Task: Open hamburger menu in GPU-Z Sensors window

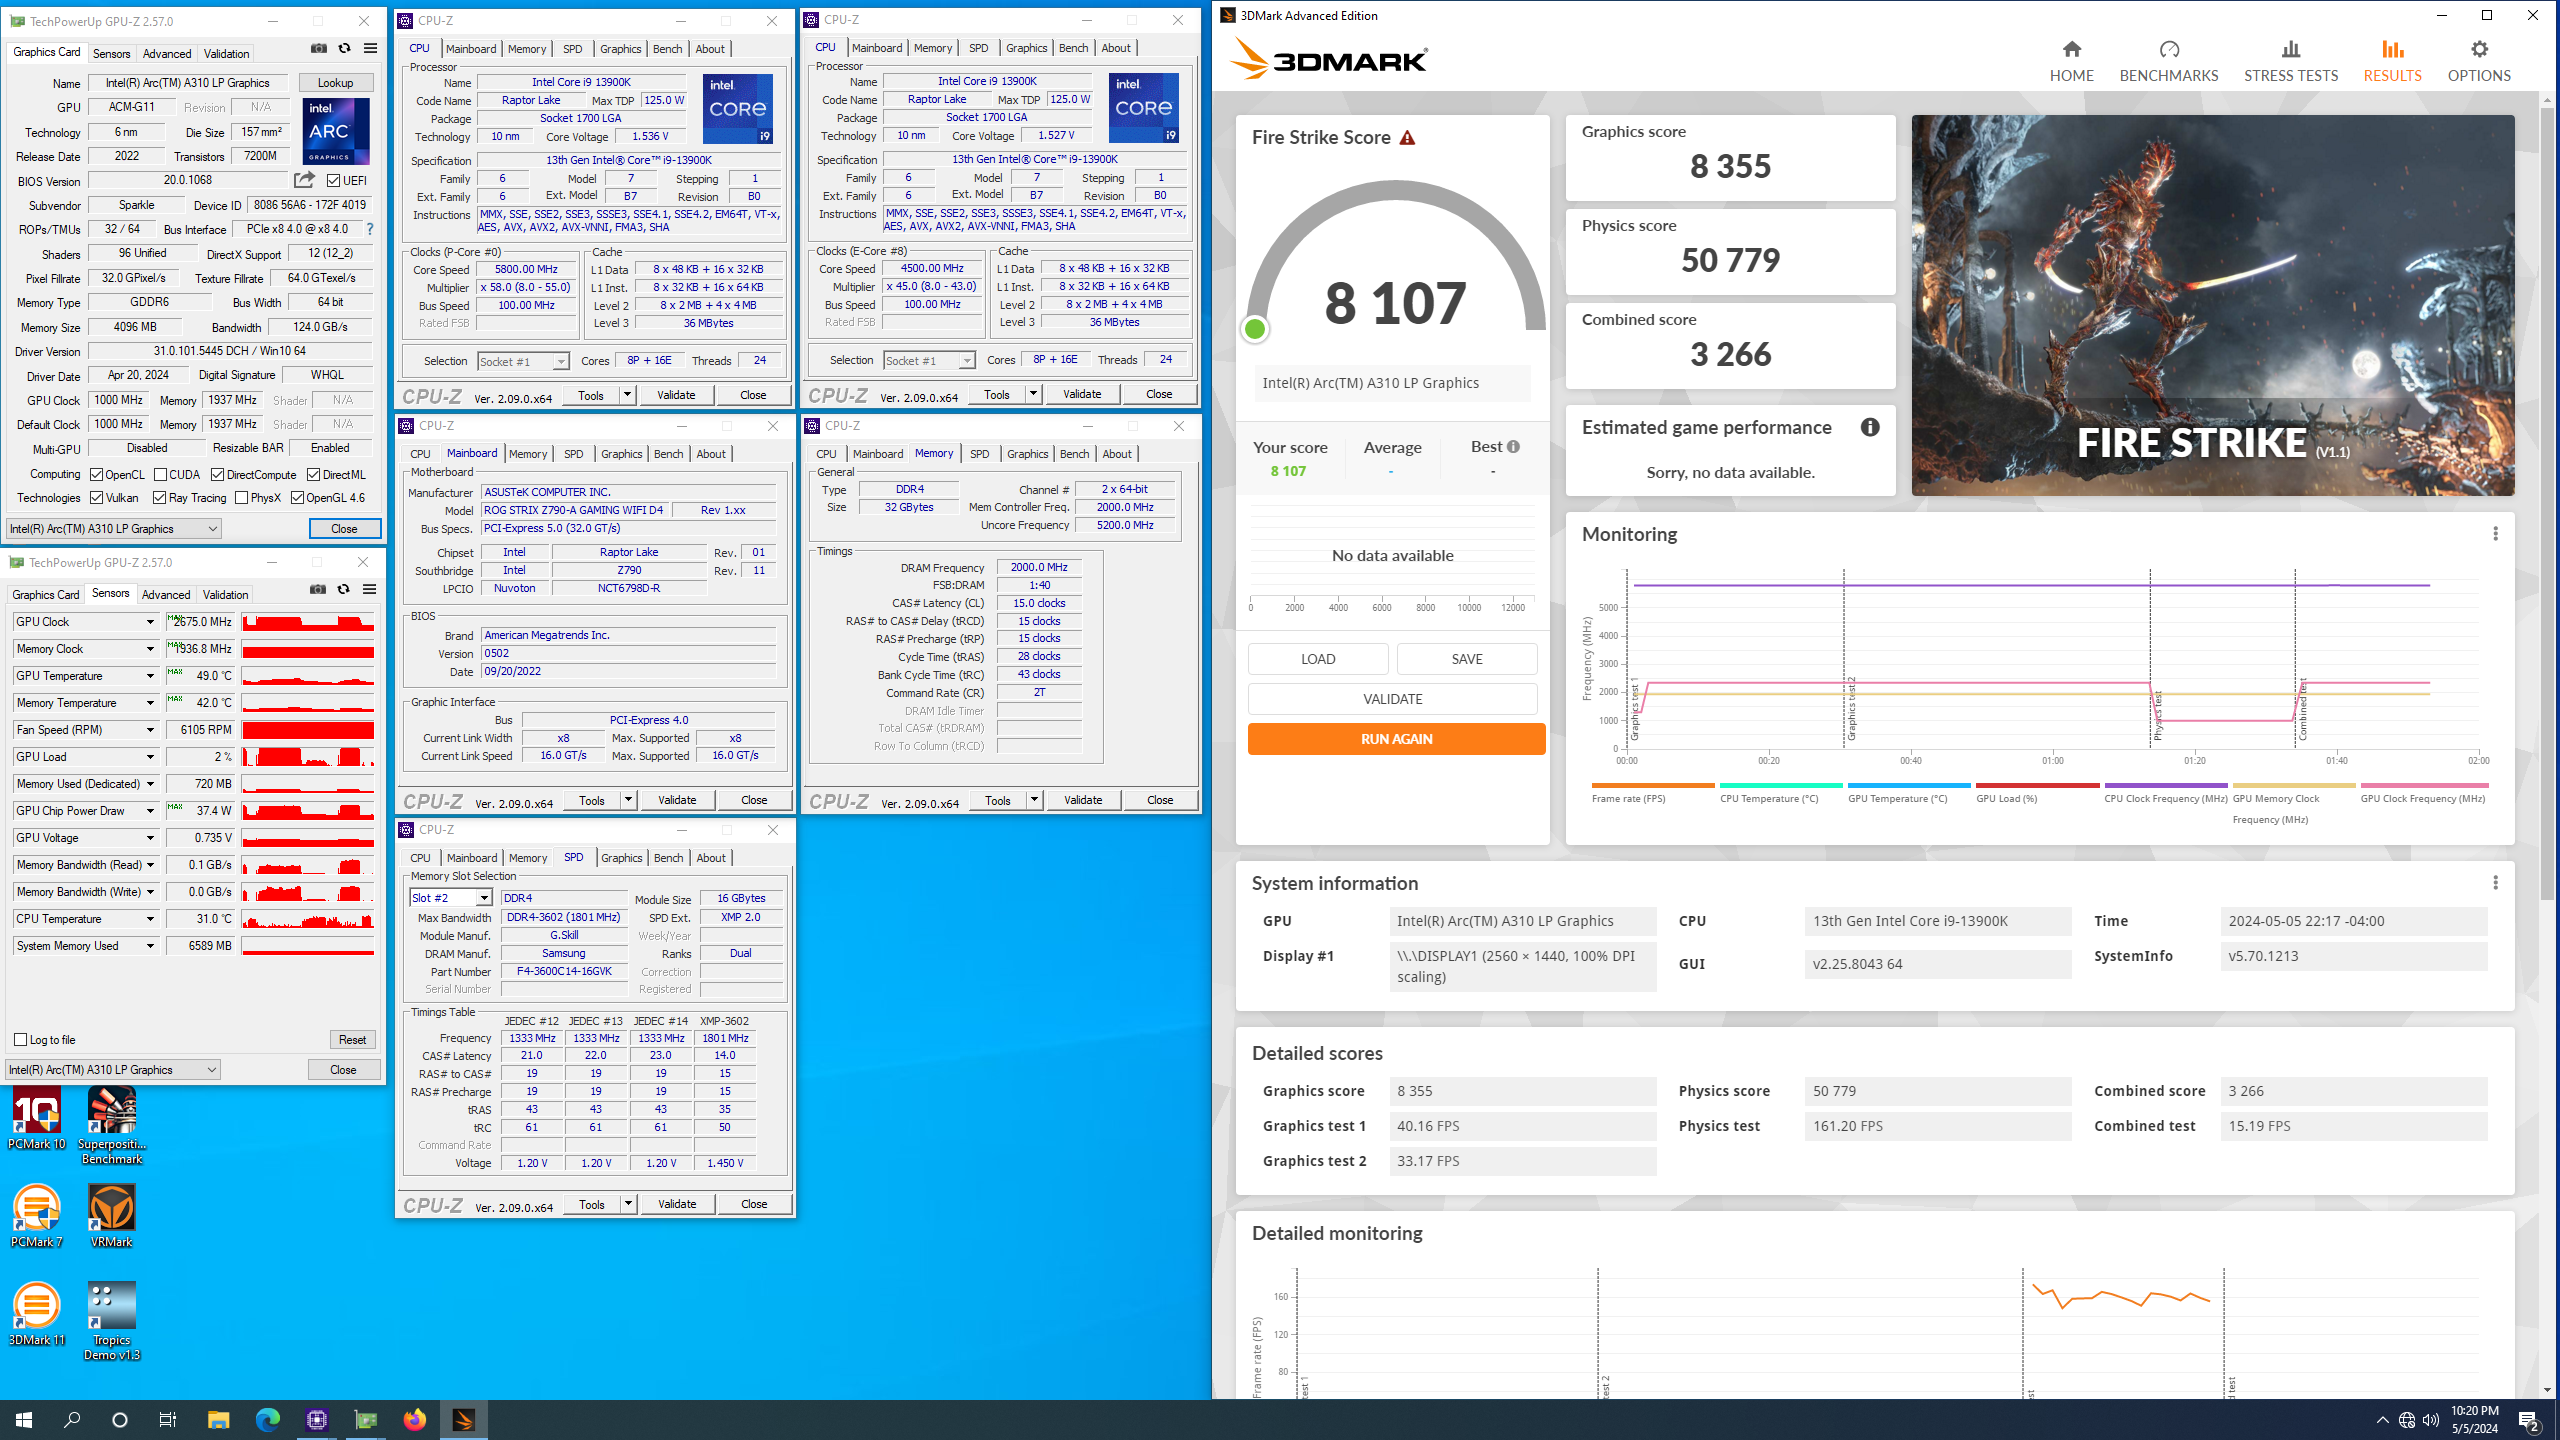Action: pos(369,589)
